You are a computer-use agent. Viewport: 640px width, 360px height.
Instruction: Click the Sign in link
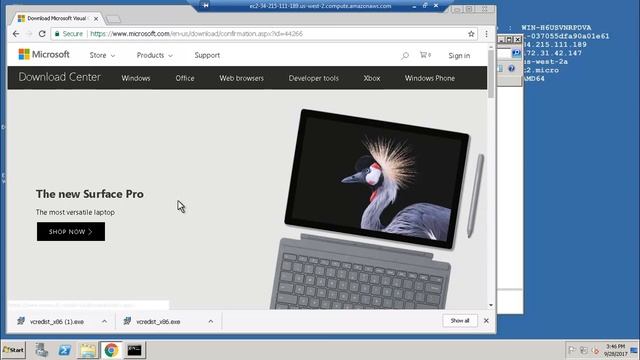pyautogui.click(x=459, y=56)
